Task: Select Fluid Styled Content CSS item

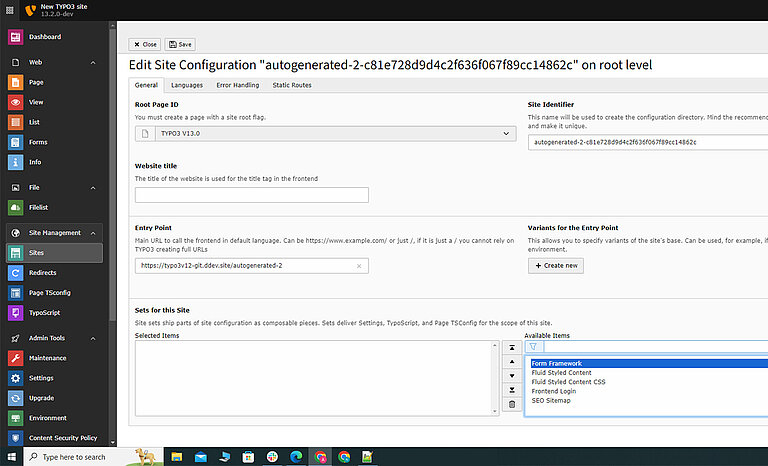Action: click(568, 382)
